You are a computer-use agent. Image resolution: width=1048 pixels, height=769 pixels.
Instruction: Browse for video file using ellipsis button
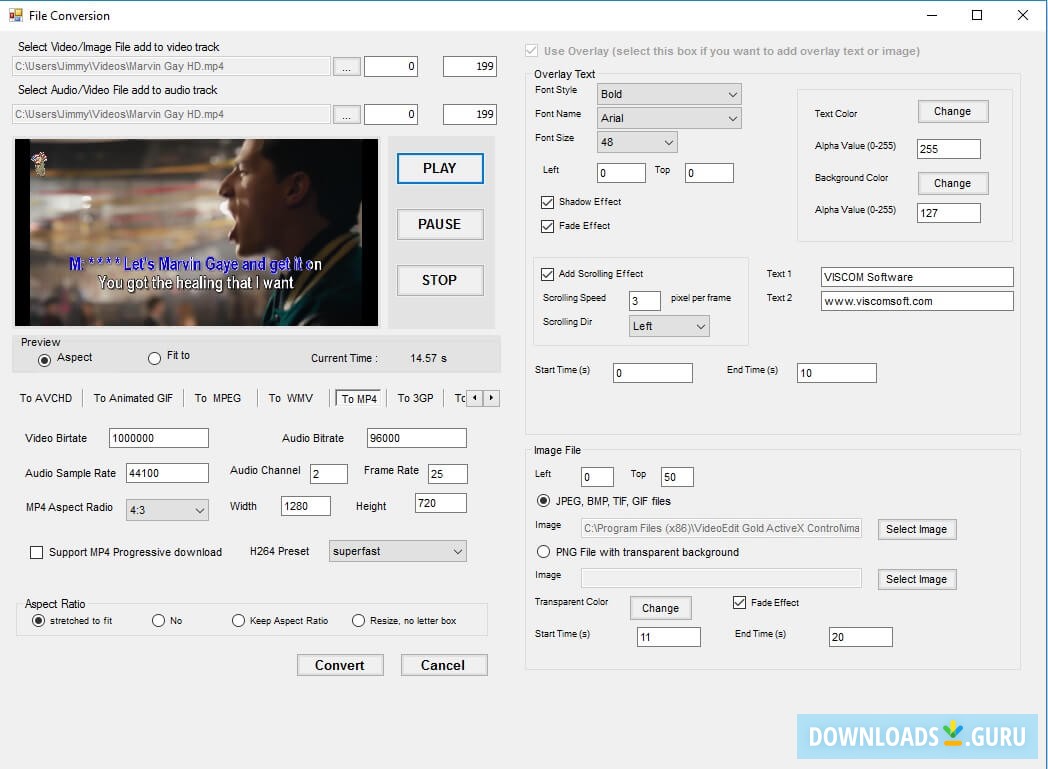coord(346,66)
